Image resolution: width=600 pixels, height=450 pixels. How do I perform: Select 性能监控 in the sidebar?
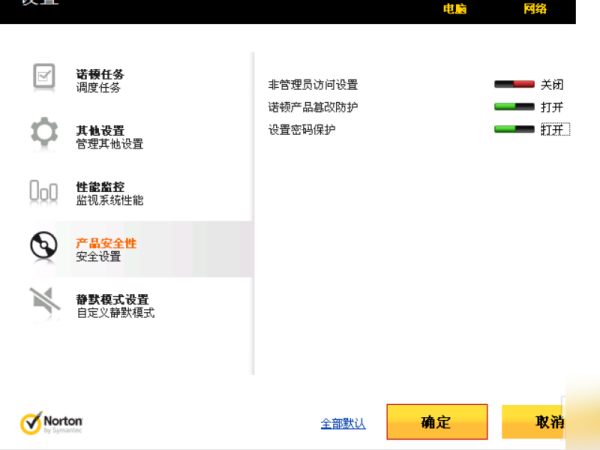pyautogui.click(x=100, y=187)
